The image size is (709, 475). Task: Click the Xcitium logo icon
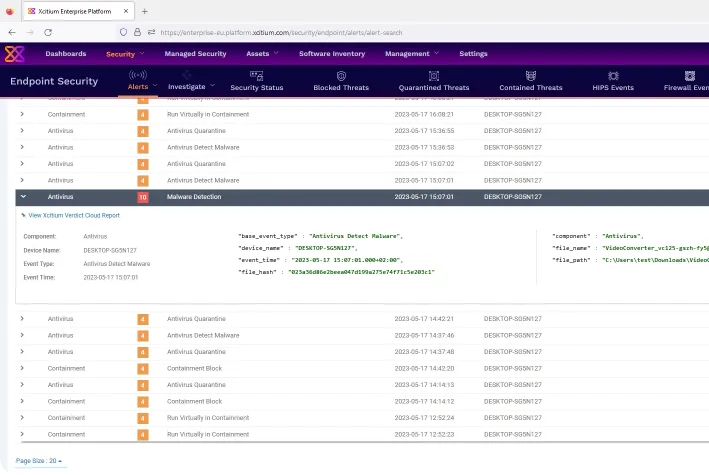pyautogui.click(x=14, y=54)
